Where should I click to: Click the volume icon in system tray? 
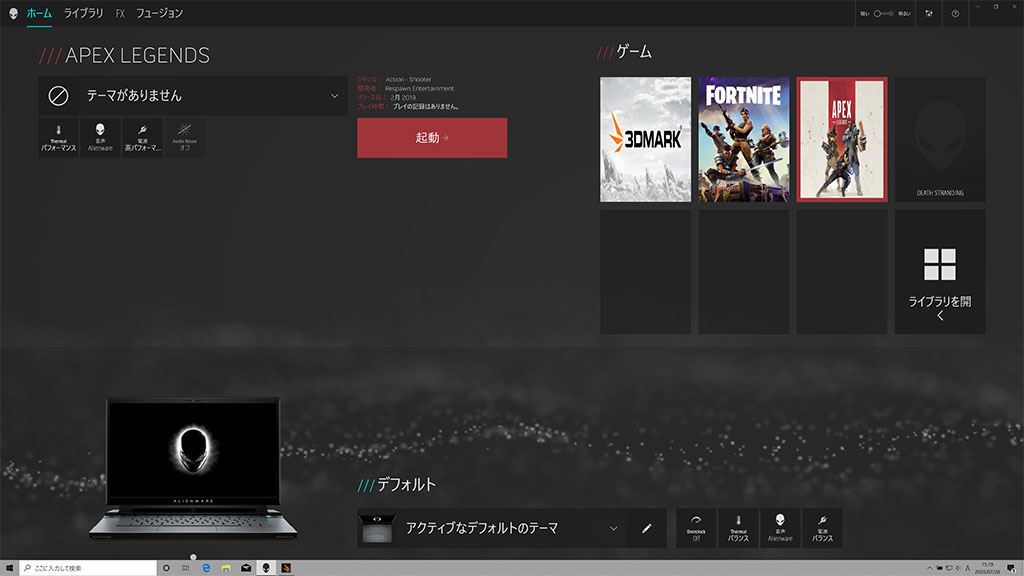(x=958, y=568)
